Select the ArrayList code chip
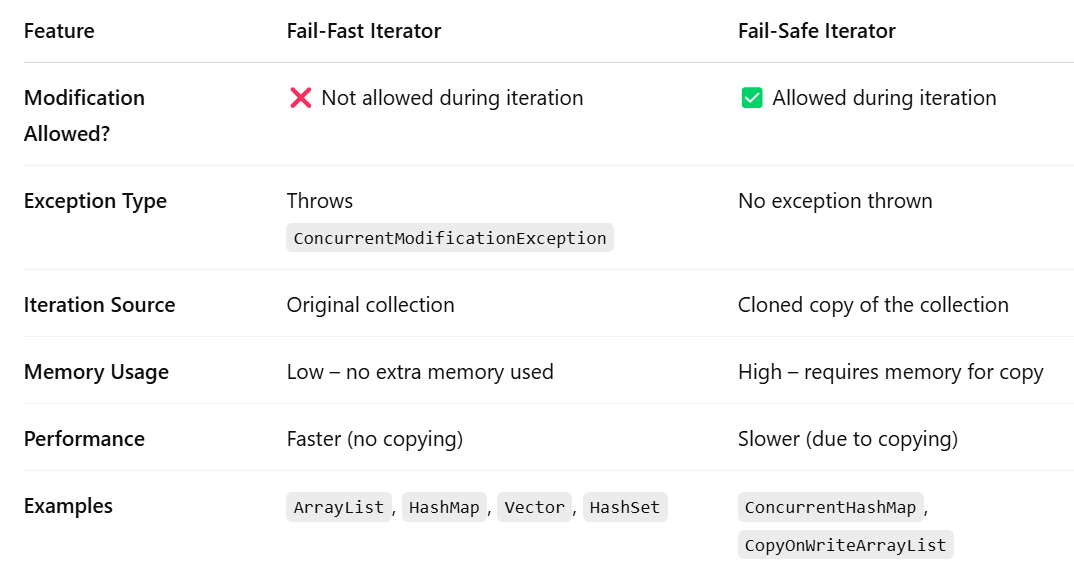The height and width of the screenshot is (580, 1074). coord(339,507)
